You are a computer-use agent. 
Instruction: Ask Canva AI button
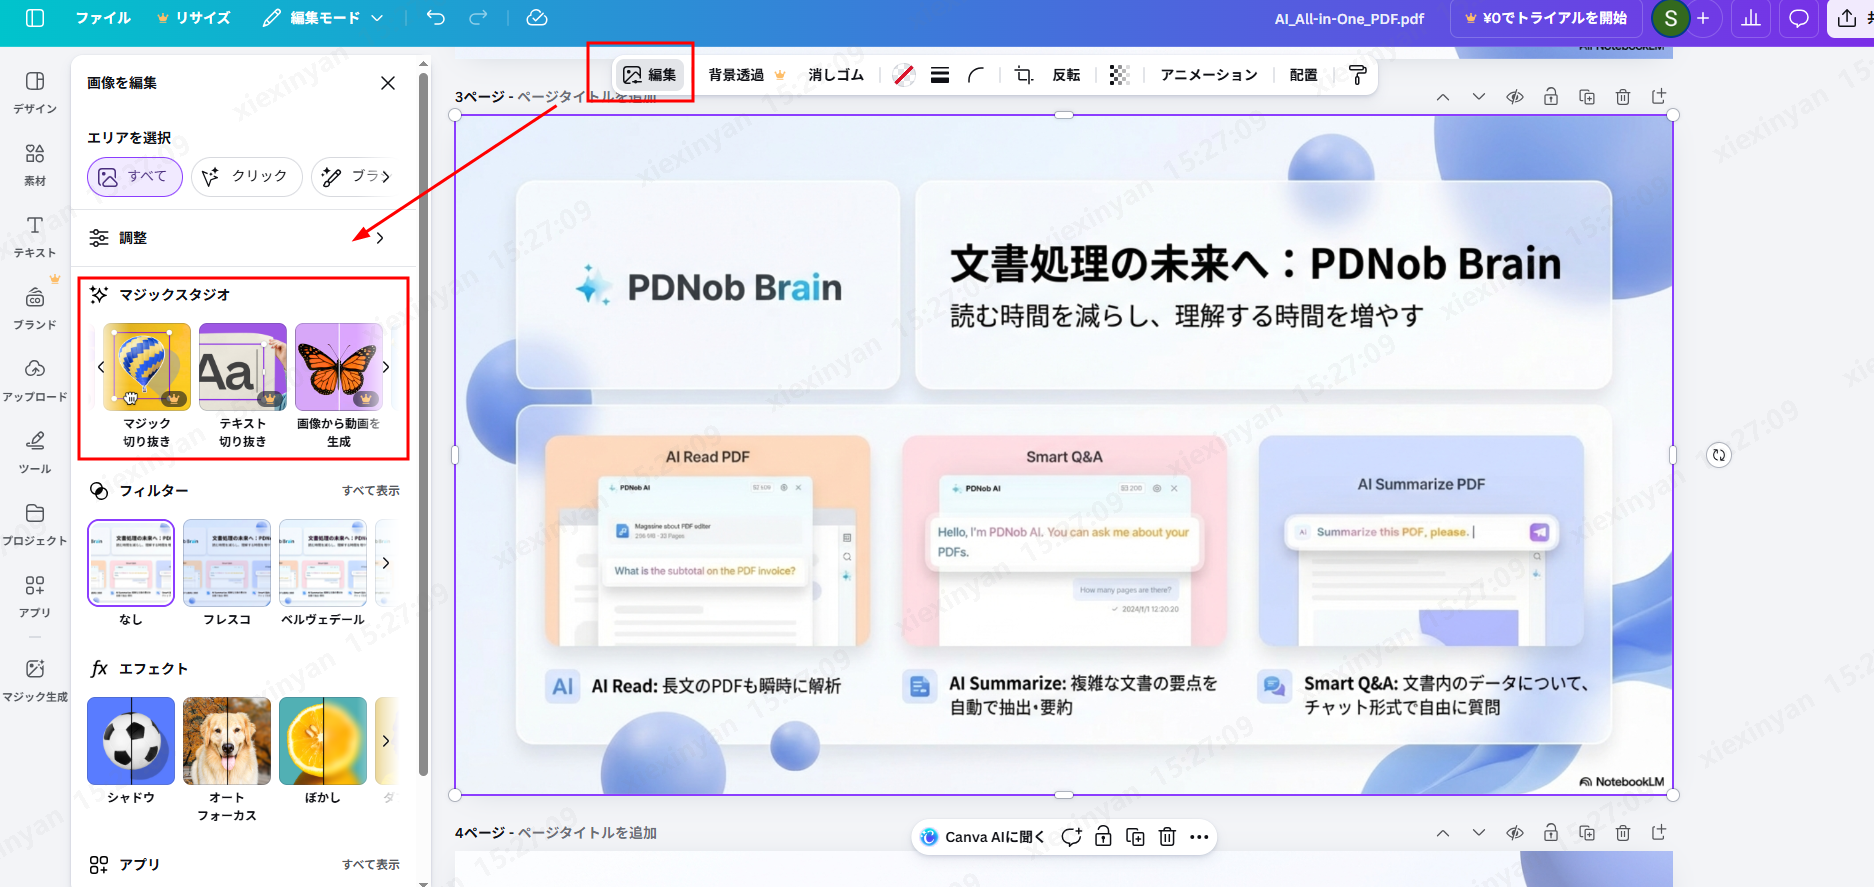click(x=981, y=837)
